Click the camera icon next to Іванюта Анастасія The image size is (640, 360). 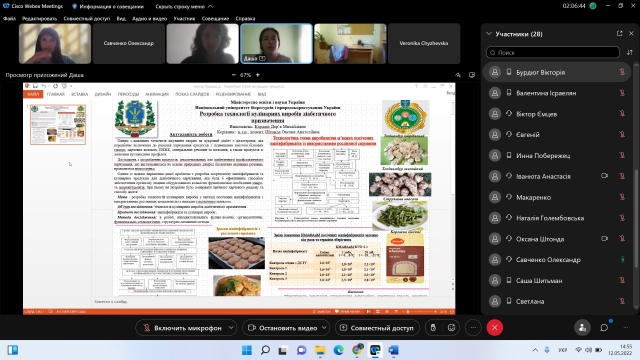coord(604,176)
